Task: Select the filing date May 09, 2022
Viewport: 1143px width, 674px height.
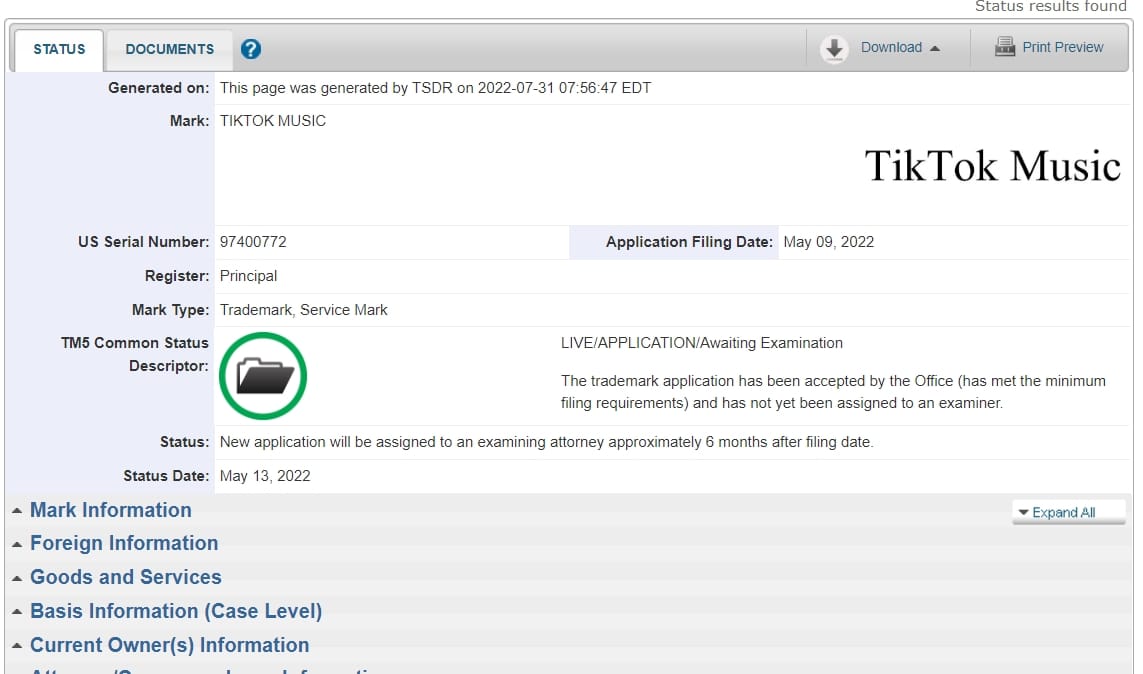Action: pos(829,242)
